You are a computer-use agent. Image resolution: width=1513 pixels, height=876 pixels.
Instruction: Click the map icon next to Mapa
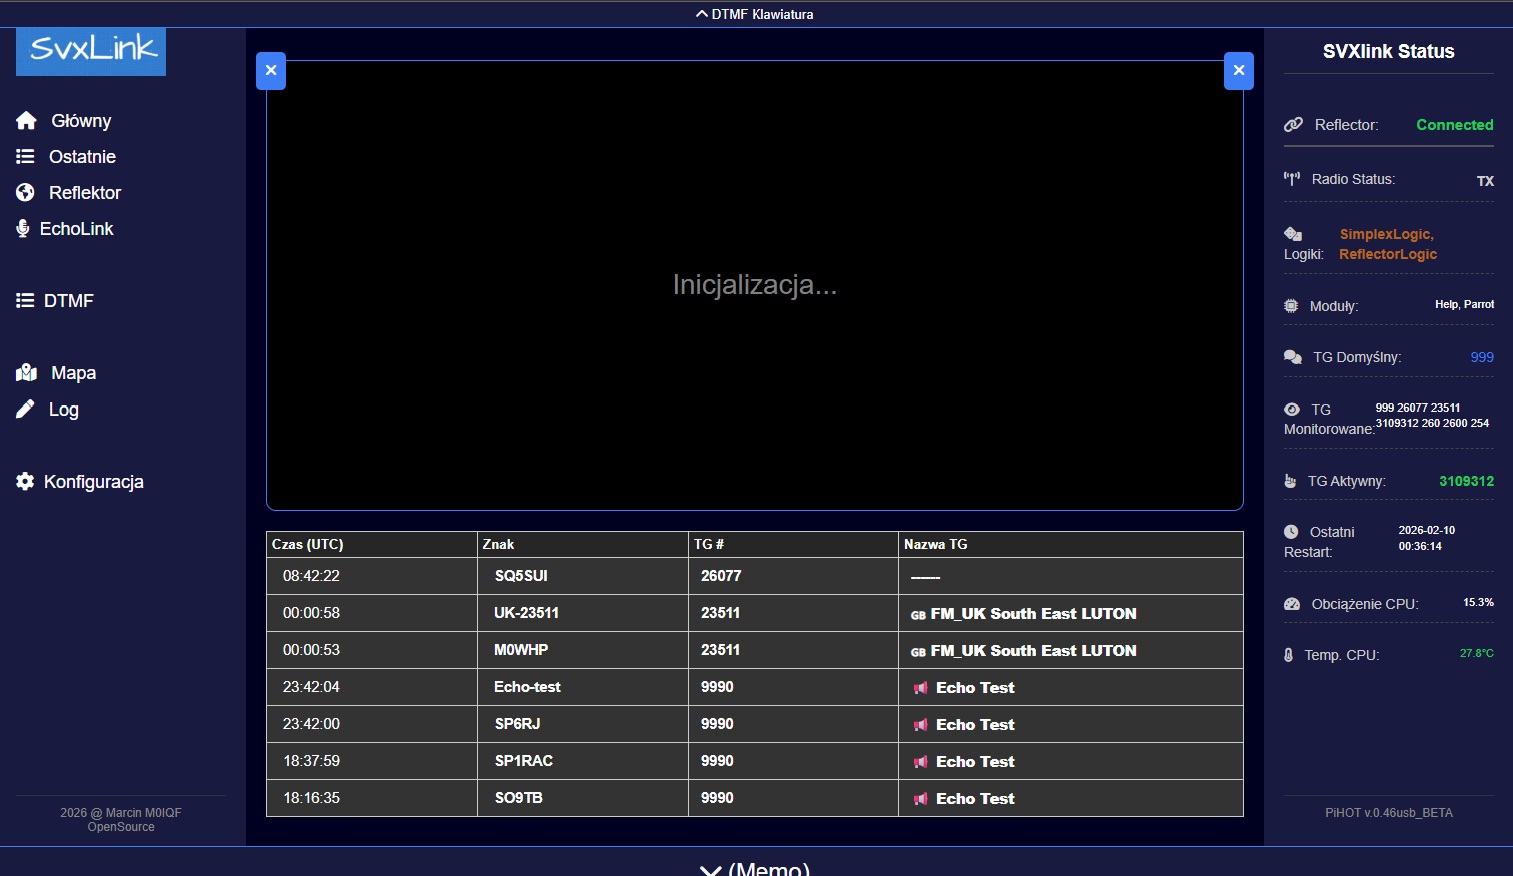26,373
